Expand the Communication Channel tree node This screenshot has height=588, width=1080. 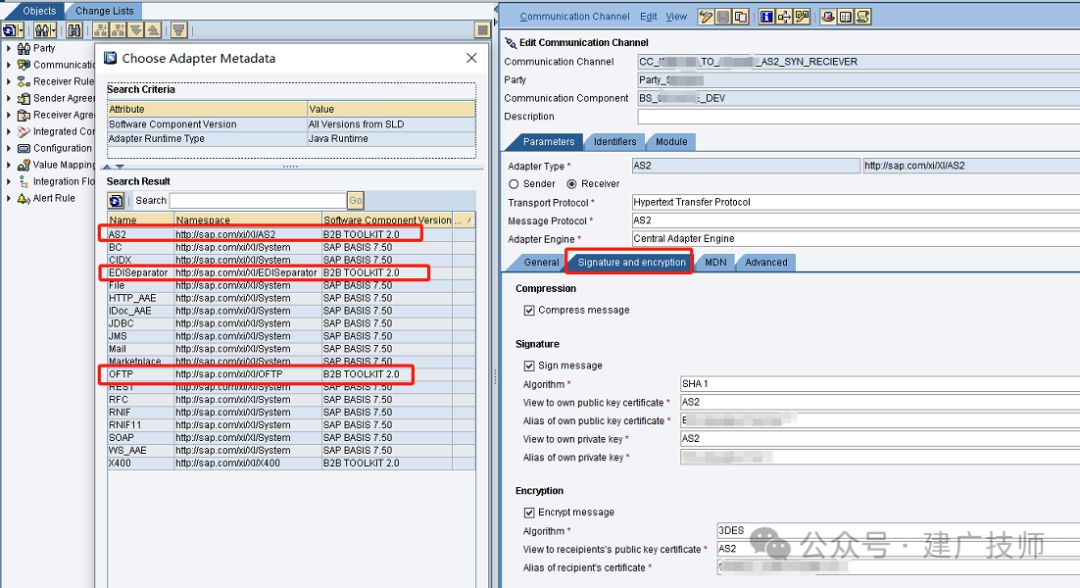pyautogui.click(x=8, y=65)
